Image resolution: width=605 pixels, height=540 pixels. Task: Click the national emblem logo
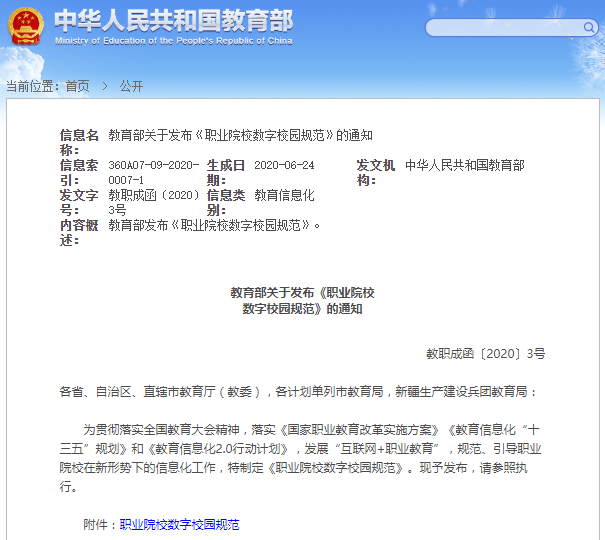click(x=25, y=27)
